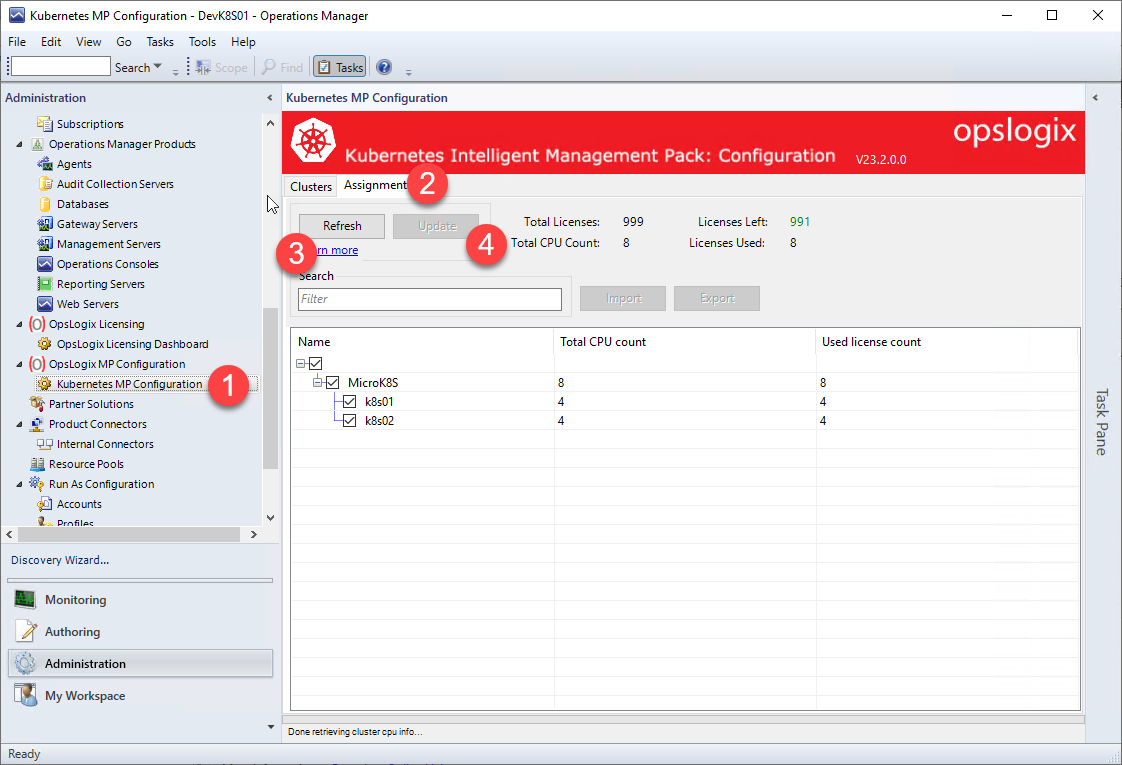Click the Filter search input field
The image size is (1122, 765).
[x=430, y=299]
